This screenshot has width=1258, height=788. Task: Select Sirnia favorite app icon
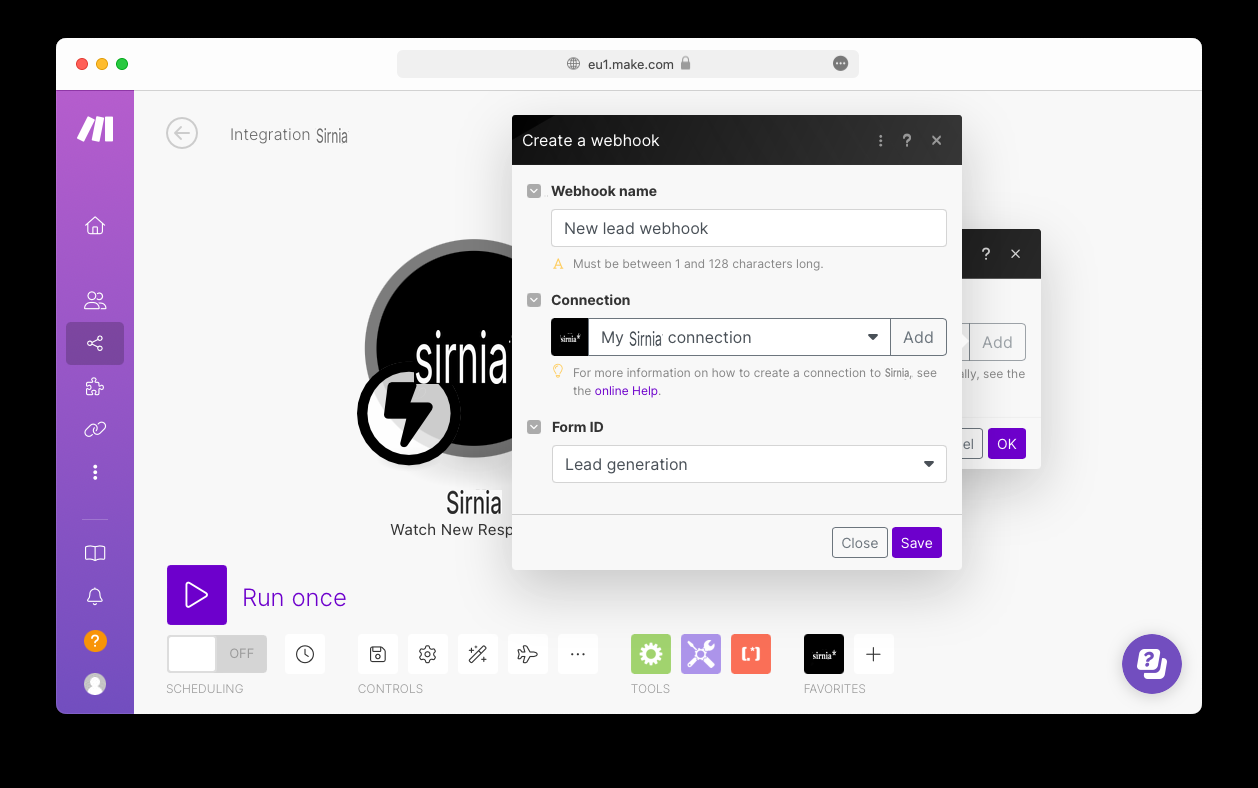[824, 654]
